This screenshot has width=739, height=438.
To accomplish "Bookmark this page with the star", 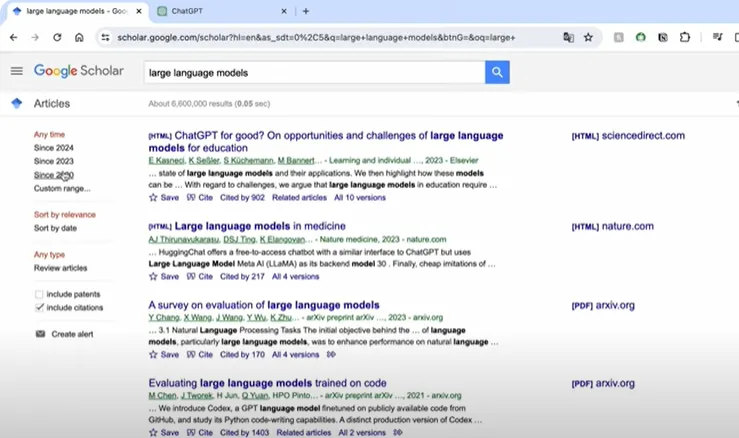I will pyautogui.click(x=588, y=37).
